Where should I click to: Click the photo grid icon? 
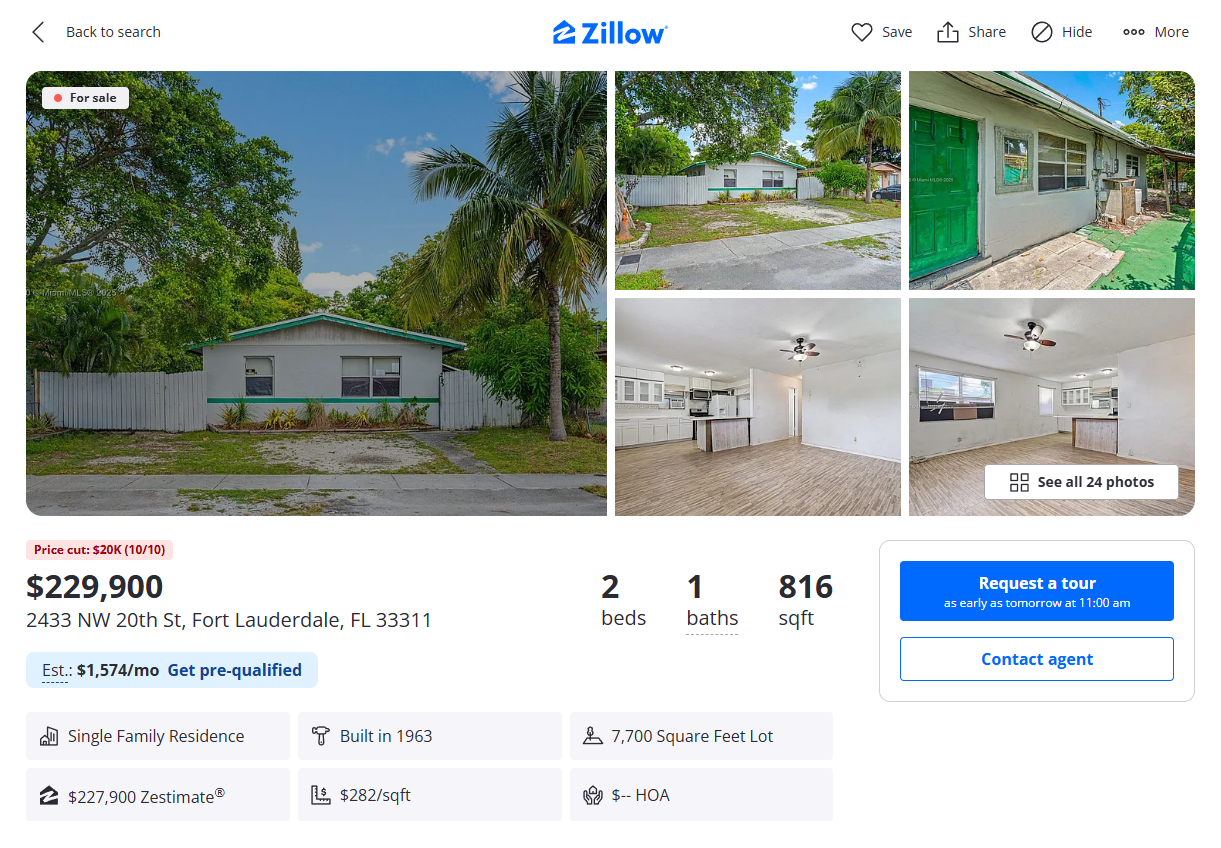pos(1019,482)
